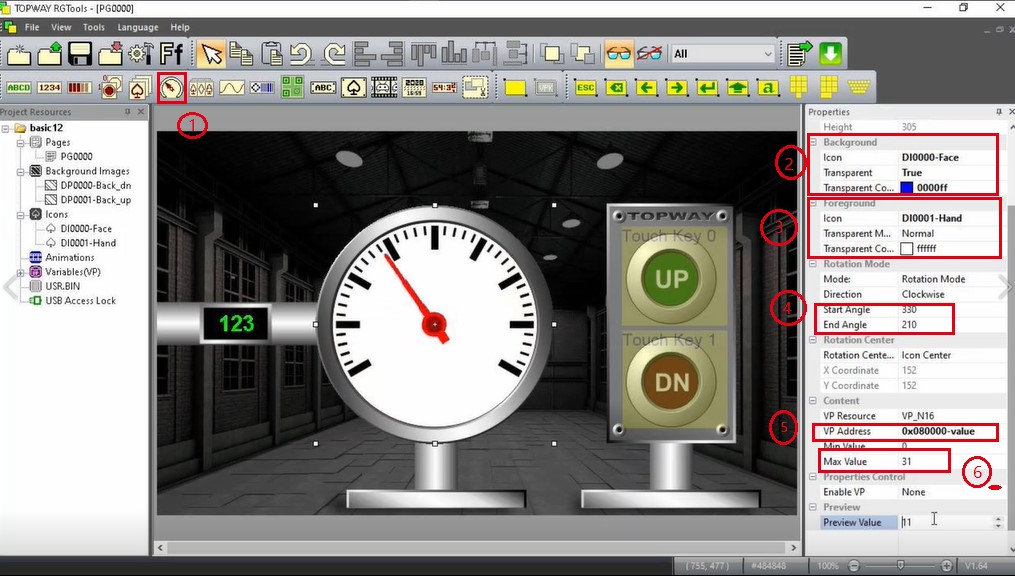Select the left-arrow key element tool
1015x576 pixels.
tap(646, 87)
